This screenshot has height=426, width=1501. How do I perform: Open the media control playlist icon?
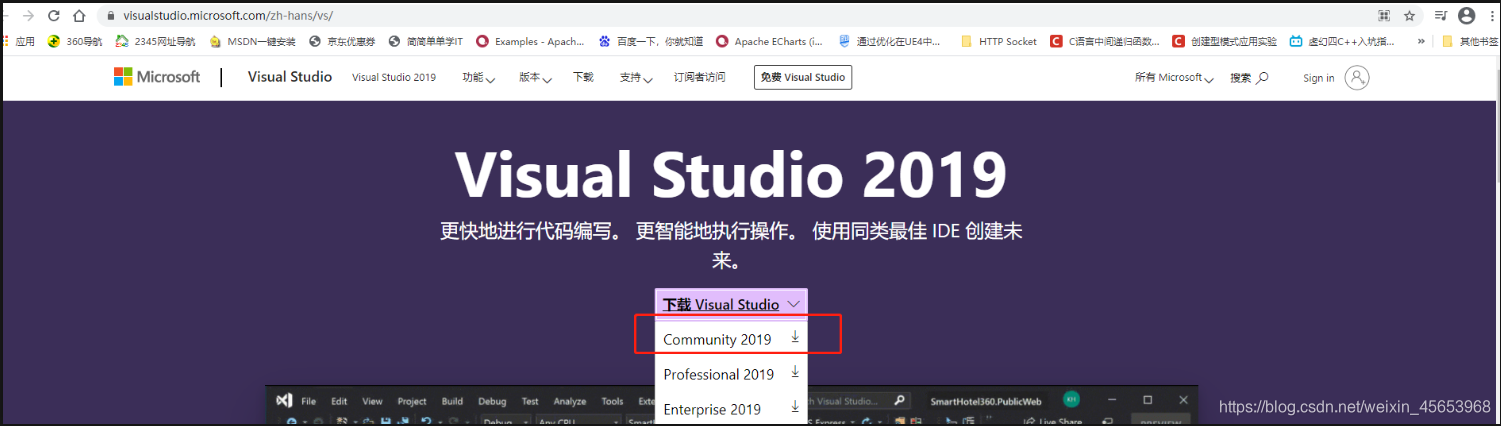coord(1441,16)
